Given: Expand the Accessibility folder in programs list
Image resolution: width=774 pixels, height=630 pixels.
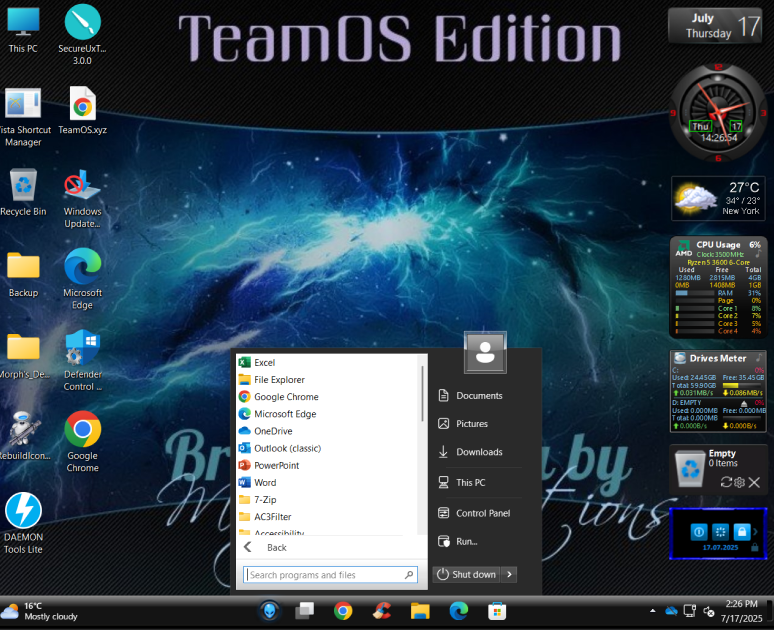Looking at the screenshot, I should click(x=328, y=532).
